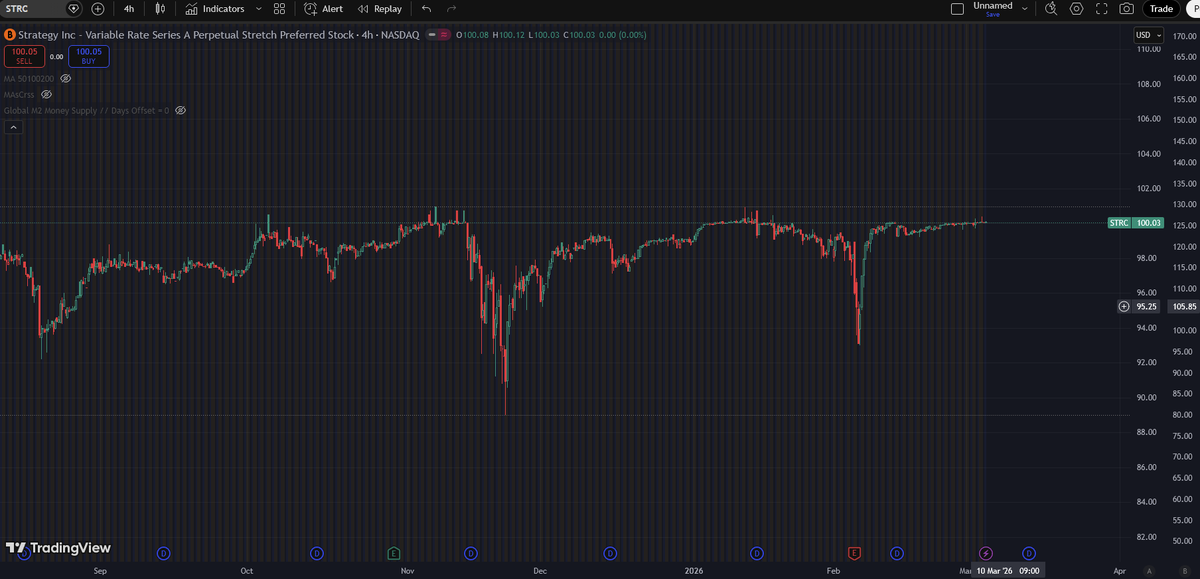Open the candlestick chart type menu
Image resolution: width=1200 pixels, height=579 pixels.
click(159, 9)
